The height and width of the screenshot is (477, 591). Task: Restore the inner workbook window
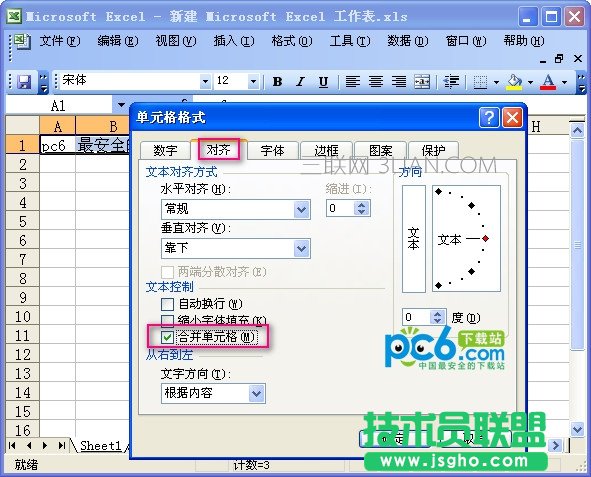pyautogui.click(x=559, y=59)
